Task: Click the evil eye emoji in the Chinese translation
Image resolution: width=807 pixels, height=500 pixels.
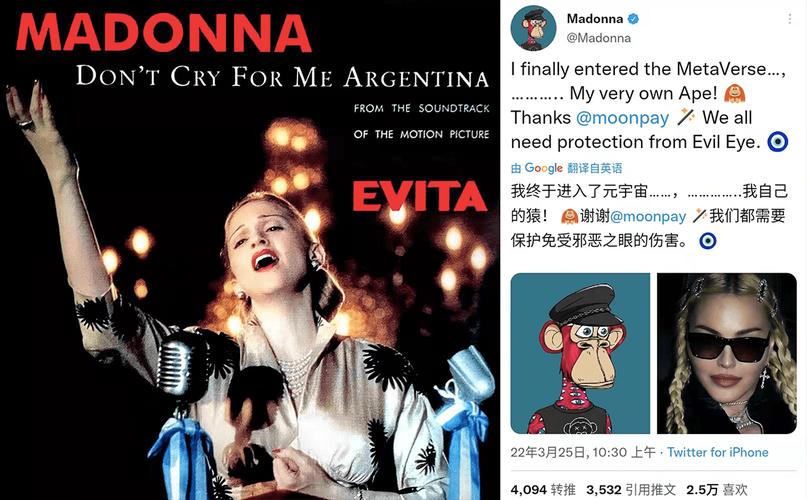Action: click(708, 240)
